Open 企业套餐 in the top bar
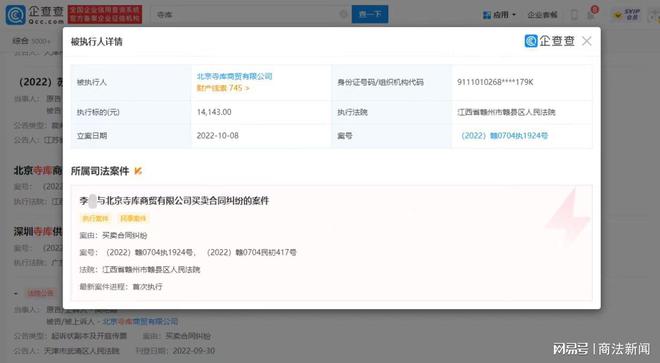The width and height of the screenshot is (660, 363). coord(542,15)
